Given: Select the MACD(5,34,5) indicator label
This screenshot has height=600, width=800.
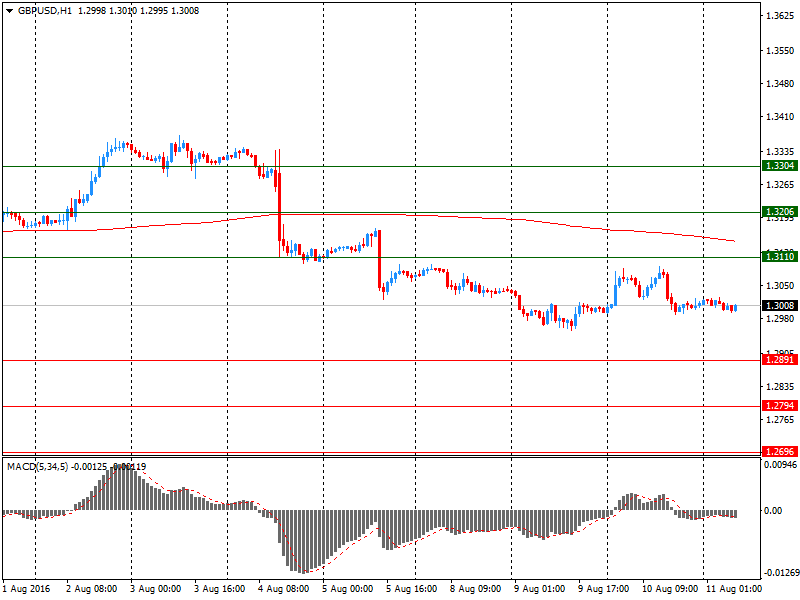Looking at the screenshot, I should (x=37, y=466).
